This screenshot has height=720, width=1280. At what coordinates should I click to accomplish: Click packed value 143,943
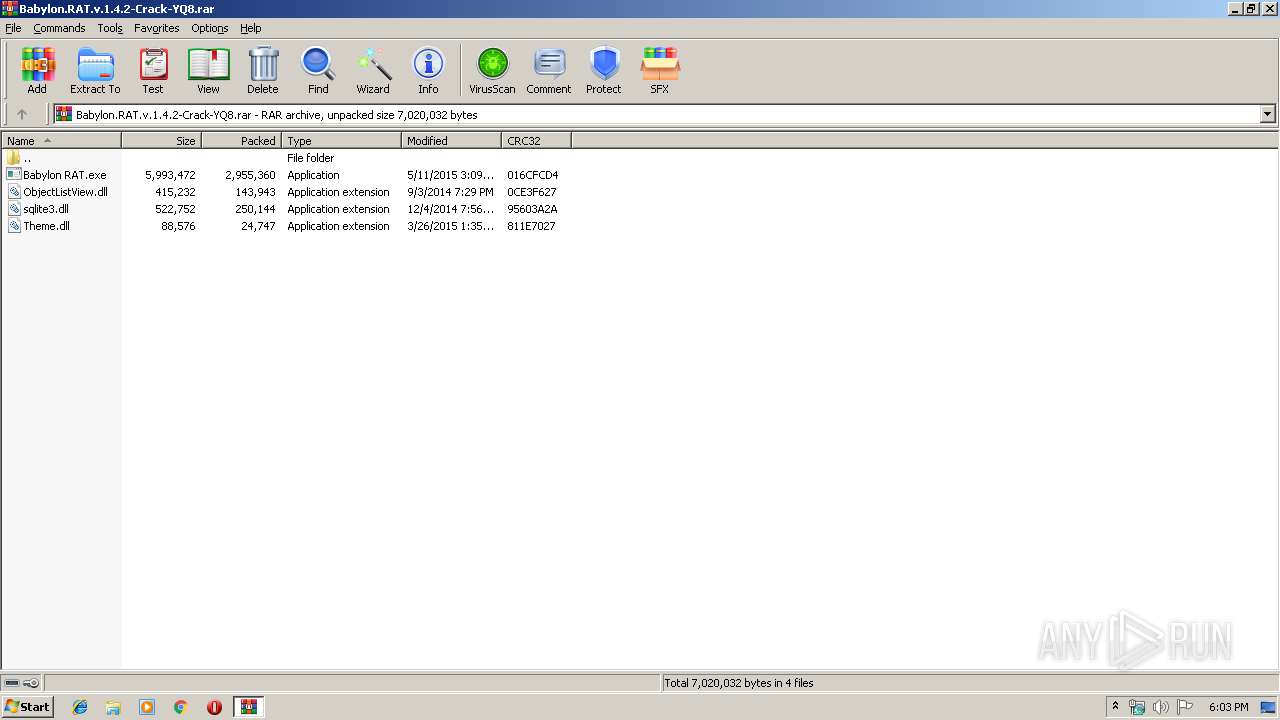(255, 192)
